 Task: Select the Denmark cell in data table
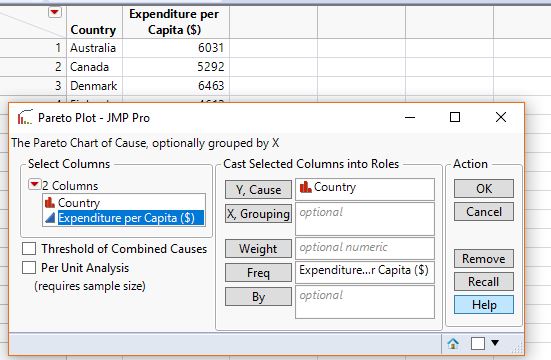coord(95,86)
